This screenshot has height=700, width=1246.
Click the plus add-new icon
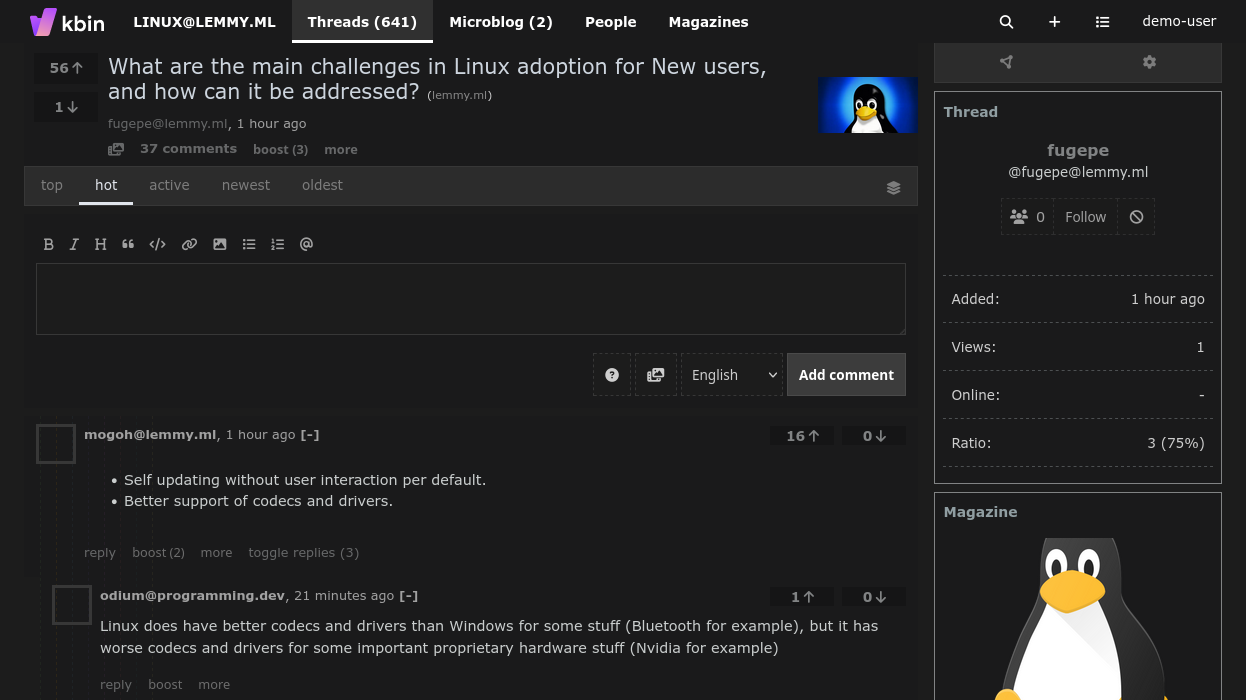[1054, 22]
